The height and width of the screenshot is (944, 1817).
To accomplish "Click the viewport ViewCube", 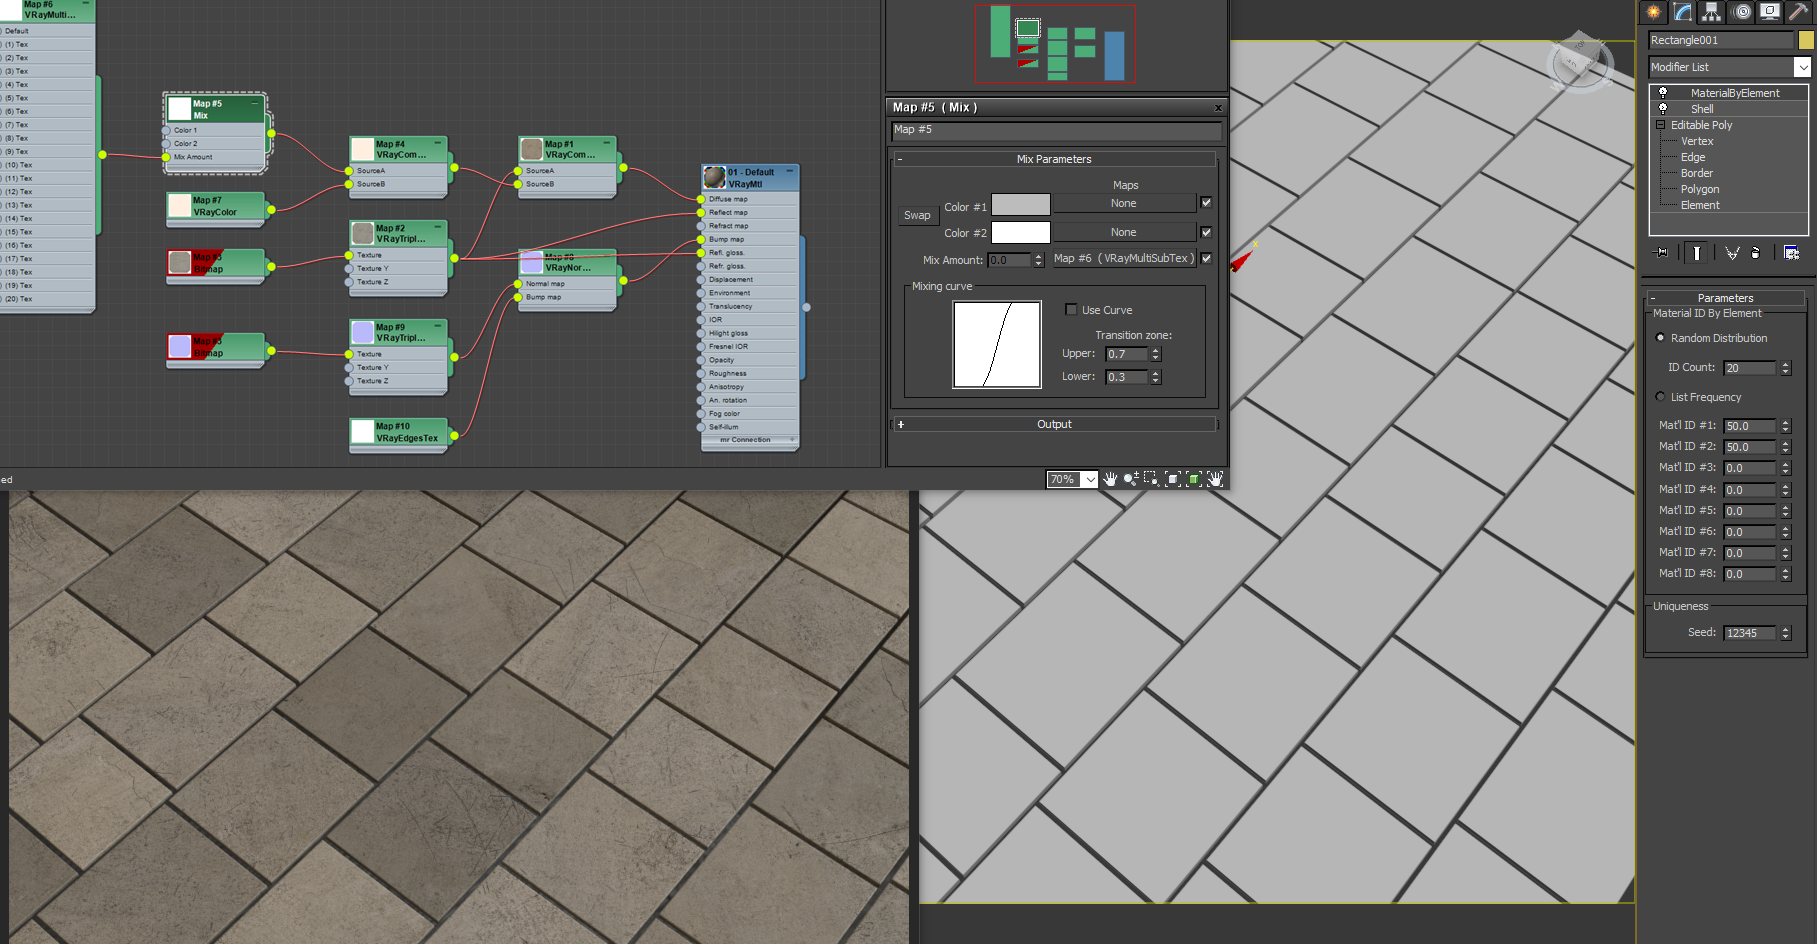I will [1580, 62].
